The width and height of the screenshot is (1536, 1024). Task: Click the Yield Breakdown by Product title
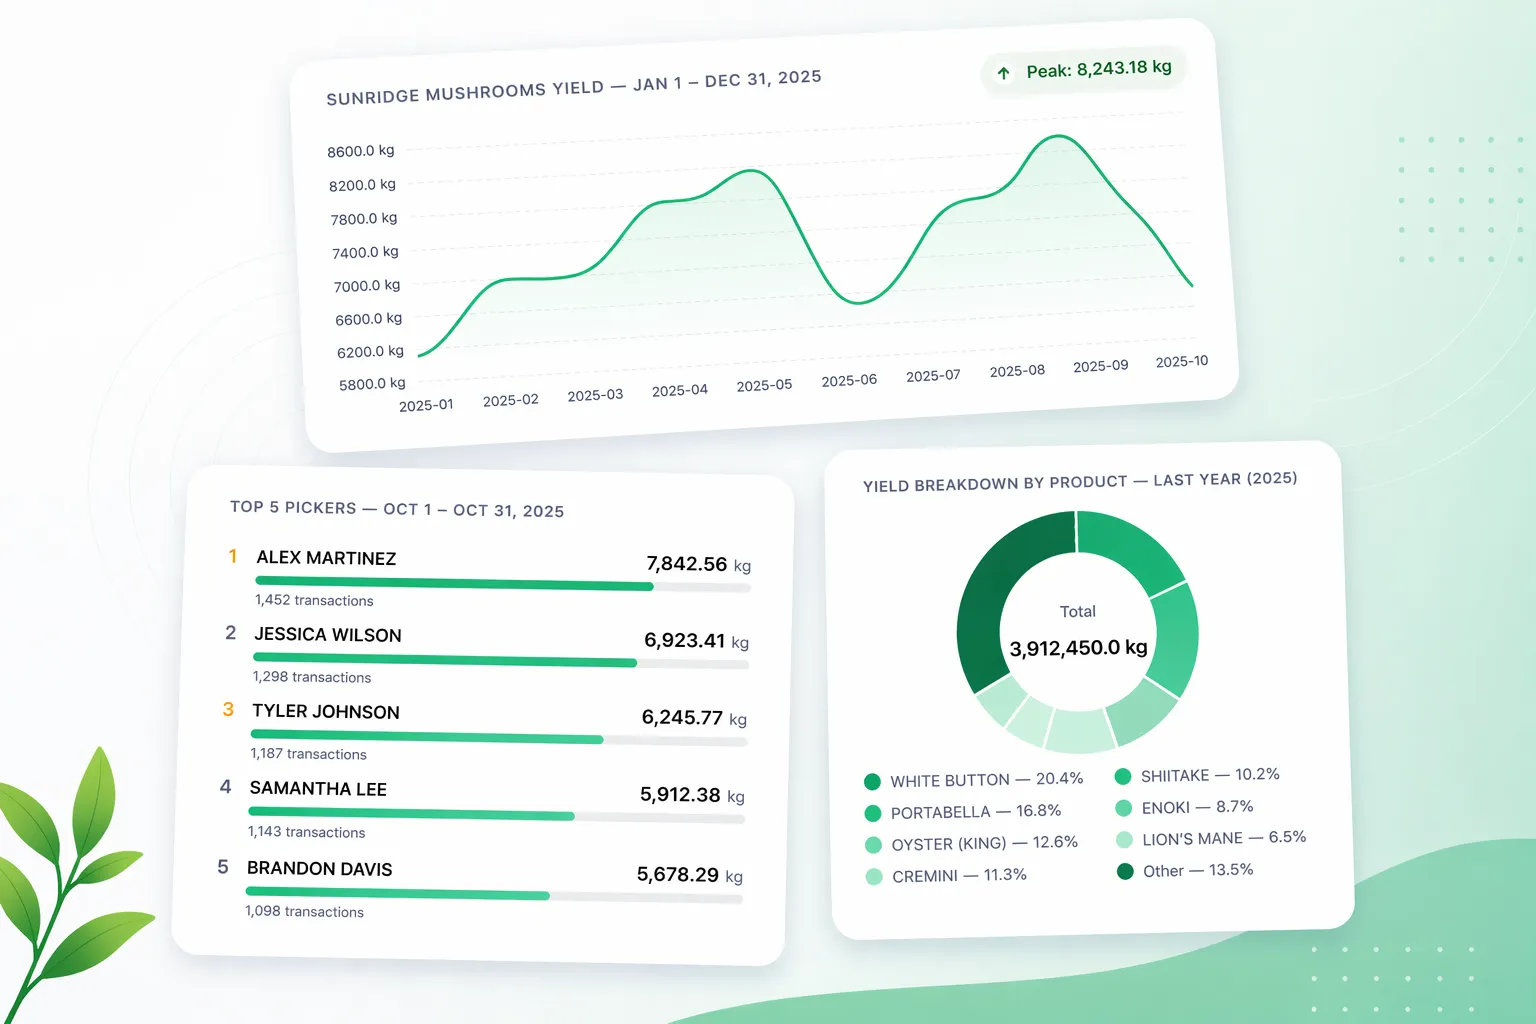click(1080, 482)
